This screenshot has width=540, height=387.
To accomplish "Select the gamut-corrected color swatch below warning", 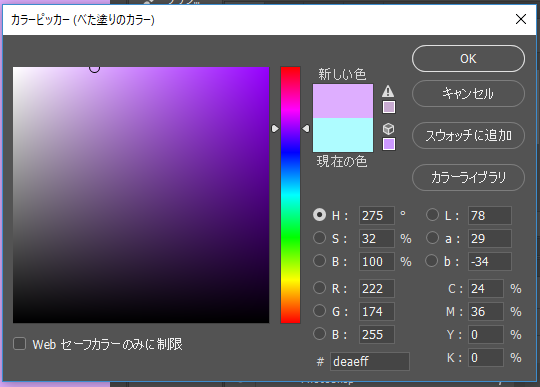I will click(x=389, y=107).
